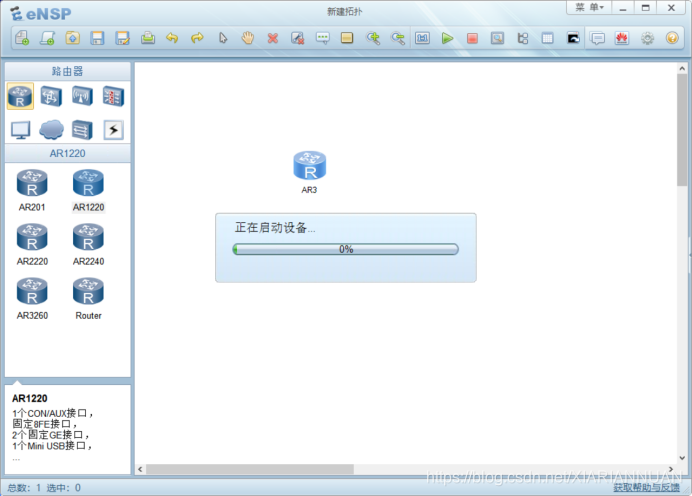Open the 菜单 dropdown menu
The width and height of the screenshot is (692, 496).
pos(589,8)
